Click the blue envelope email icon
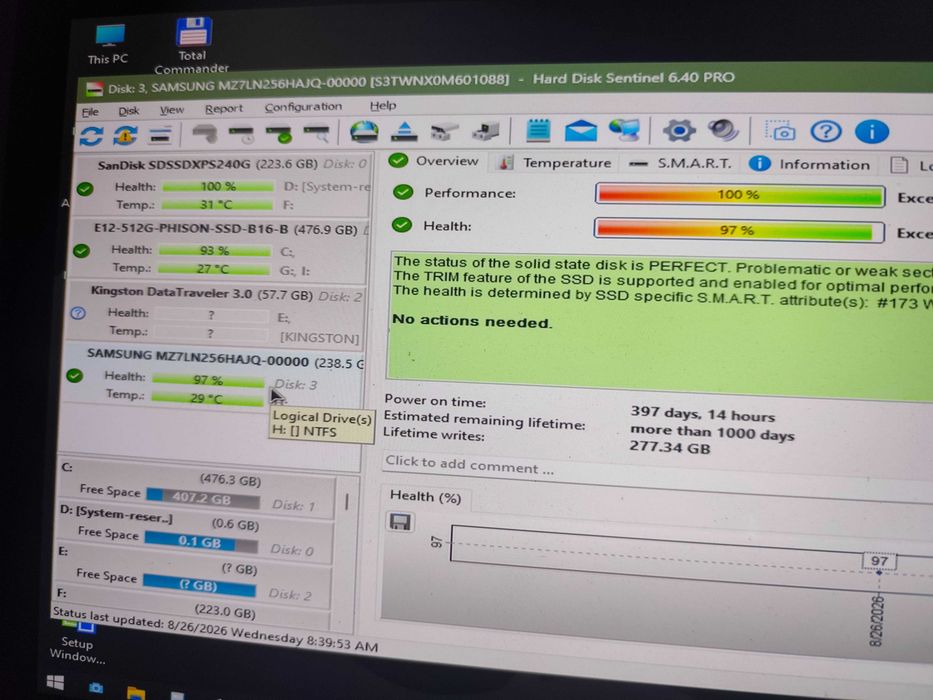This screenshot has width=933, height=700. 581,130
